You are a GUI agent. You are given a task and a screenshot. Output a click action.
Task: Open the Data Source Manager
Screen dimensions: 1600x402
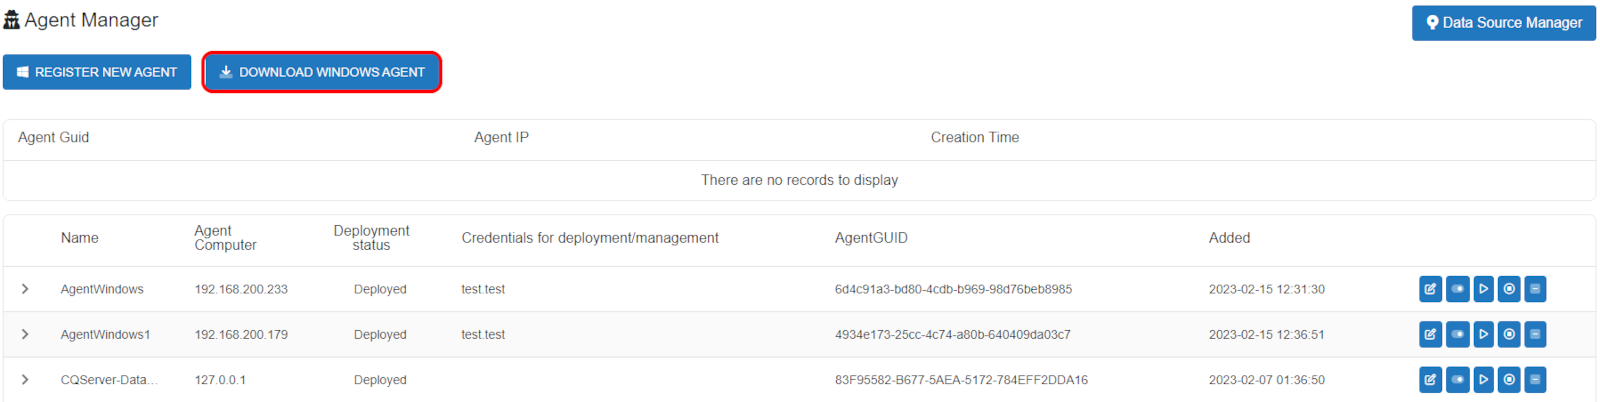pyautogui.click(x=1504, y=23)
